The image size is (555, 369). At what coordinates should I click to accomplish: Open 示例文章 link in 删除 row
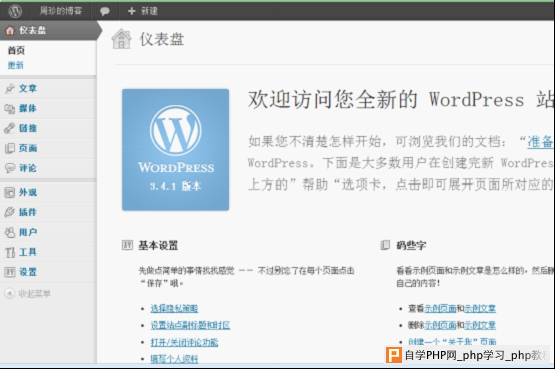(x=480, y=325)
